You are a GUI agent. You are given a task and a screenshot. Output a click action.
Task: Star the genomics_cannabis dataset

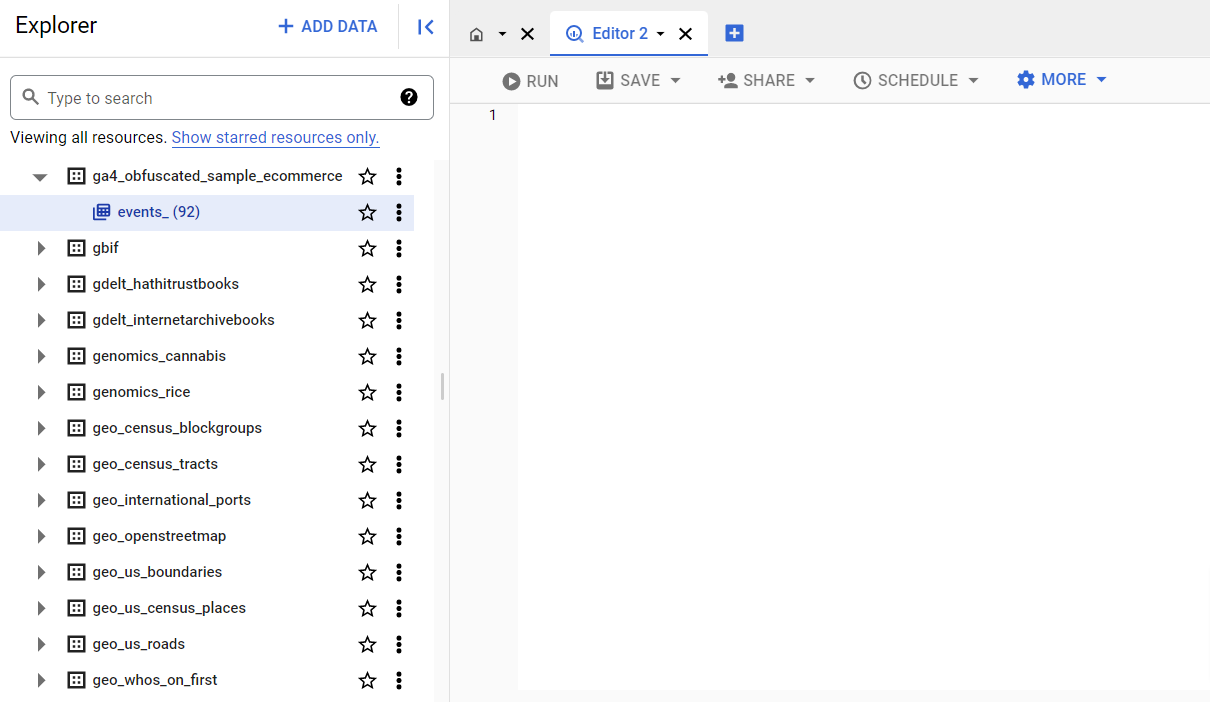click(x=367, y=356)
